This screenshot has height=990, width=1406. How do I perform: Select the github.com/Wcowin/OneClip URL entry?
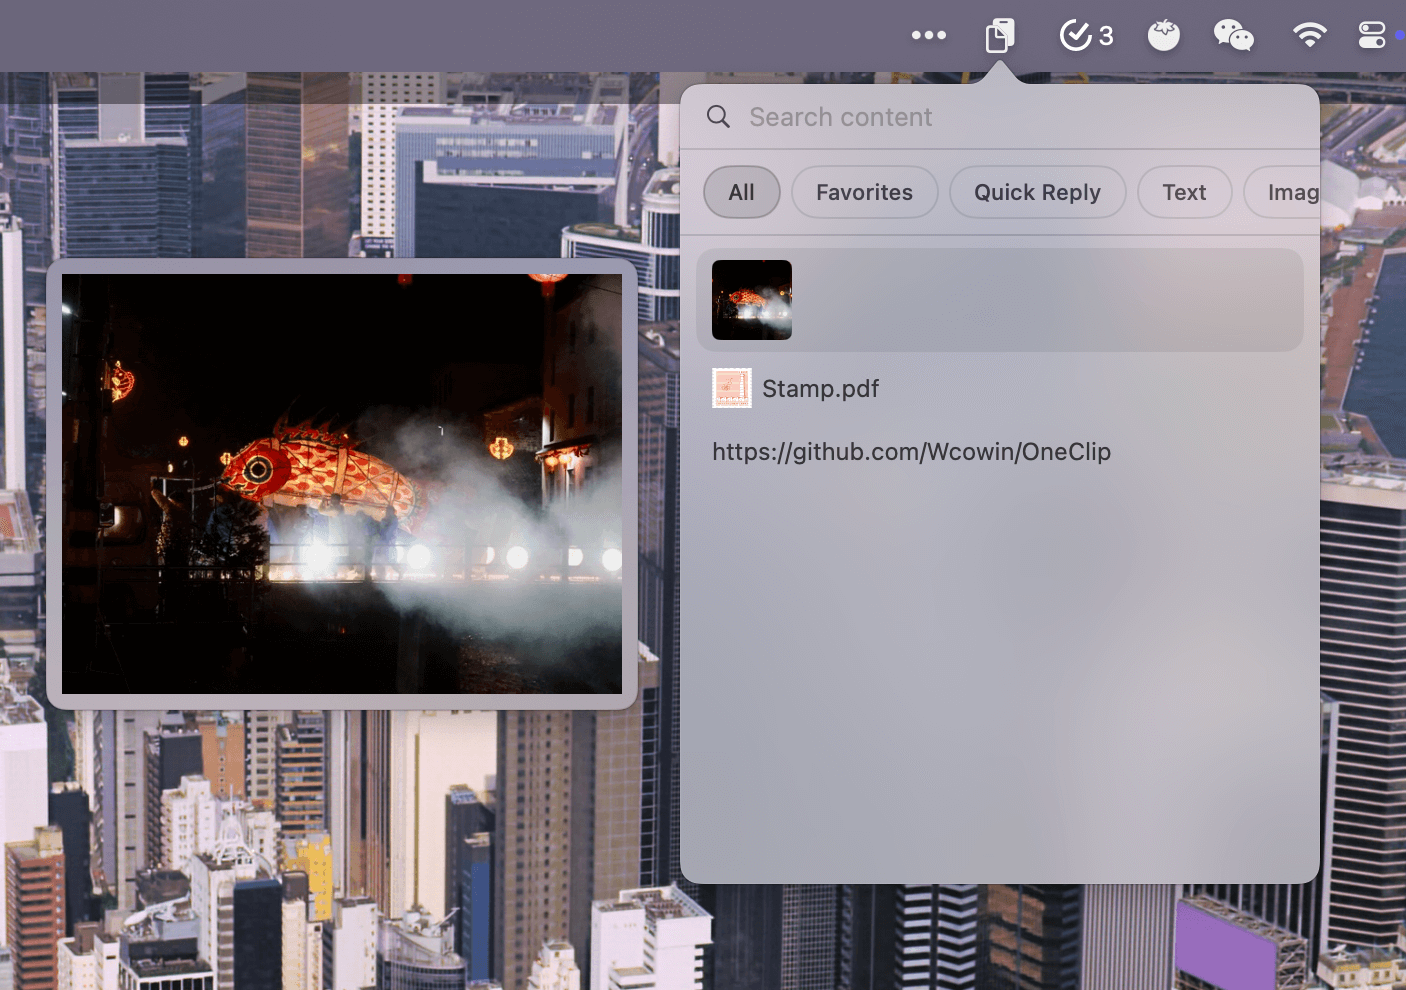click(x=911, y=452)
